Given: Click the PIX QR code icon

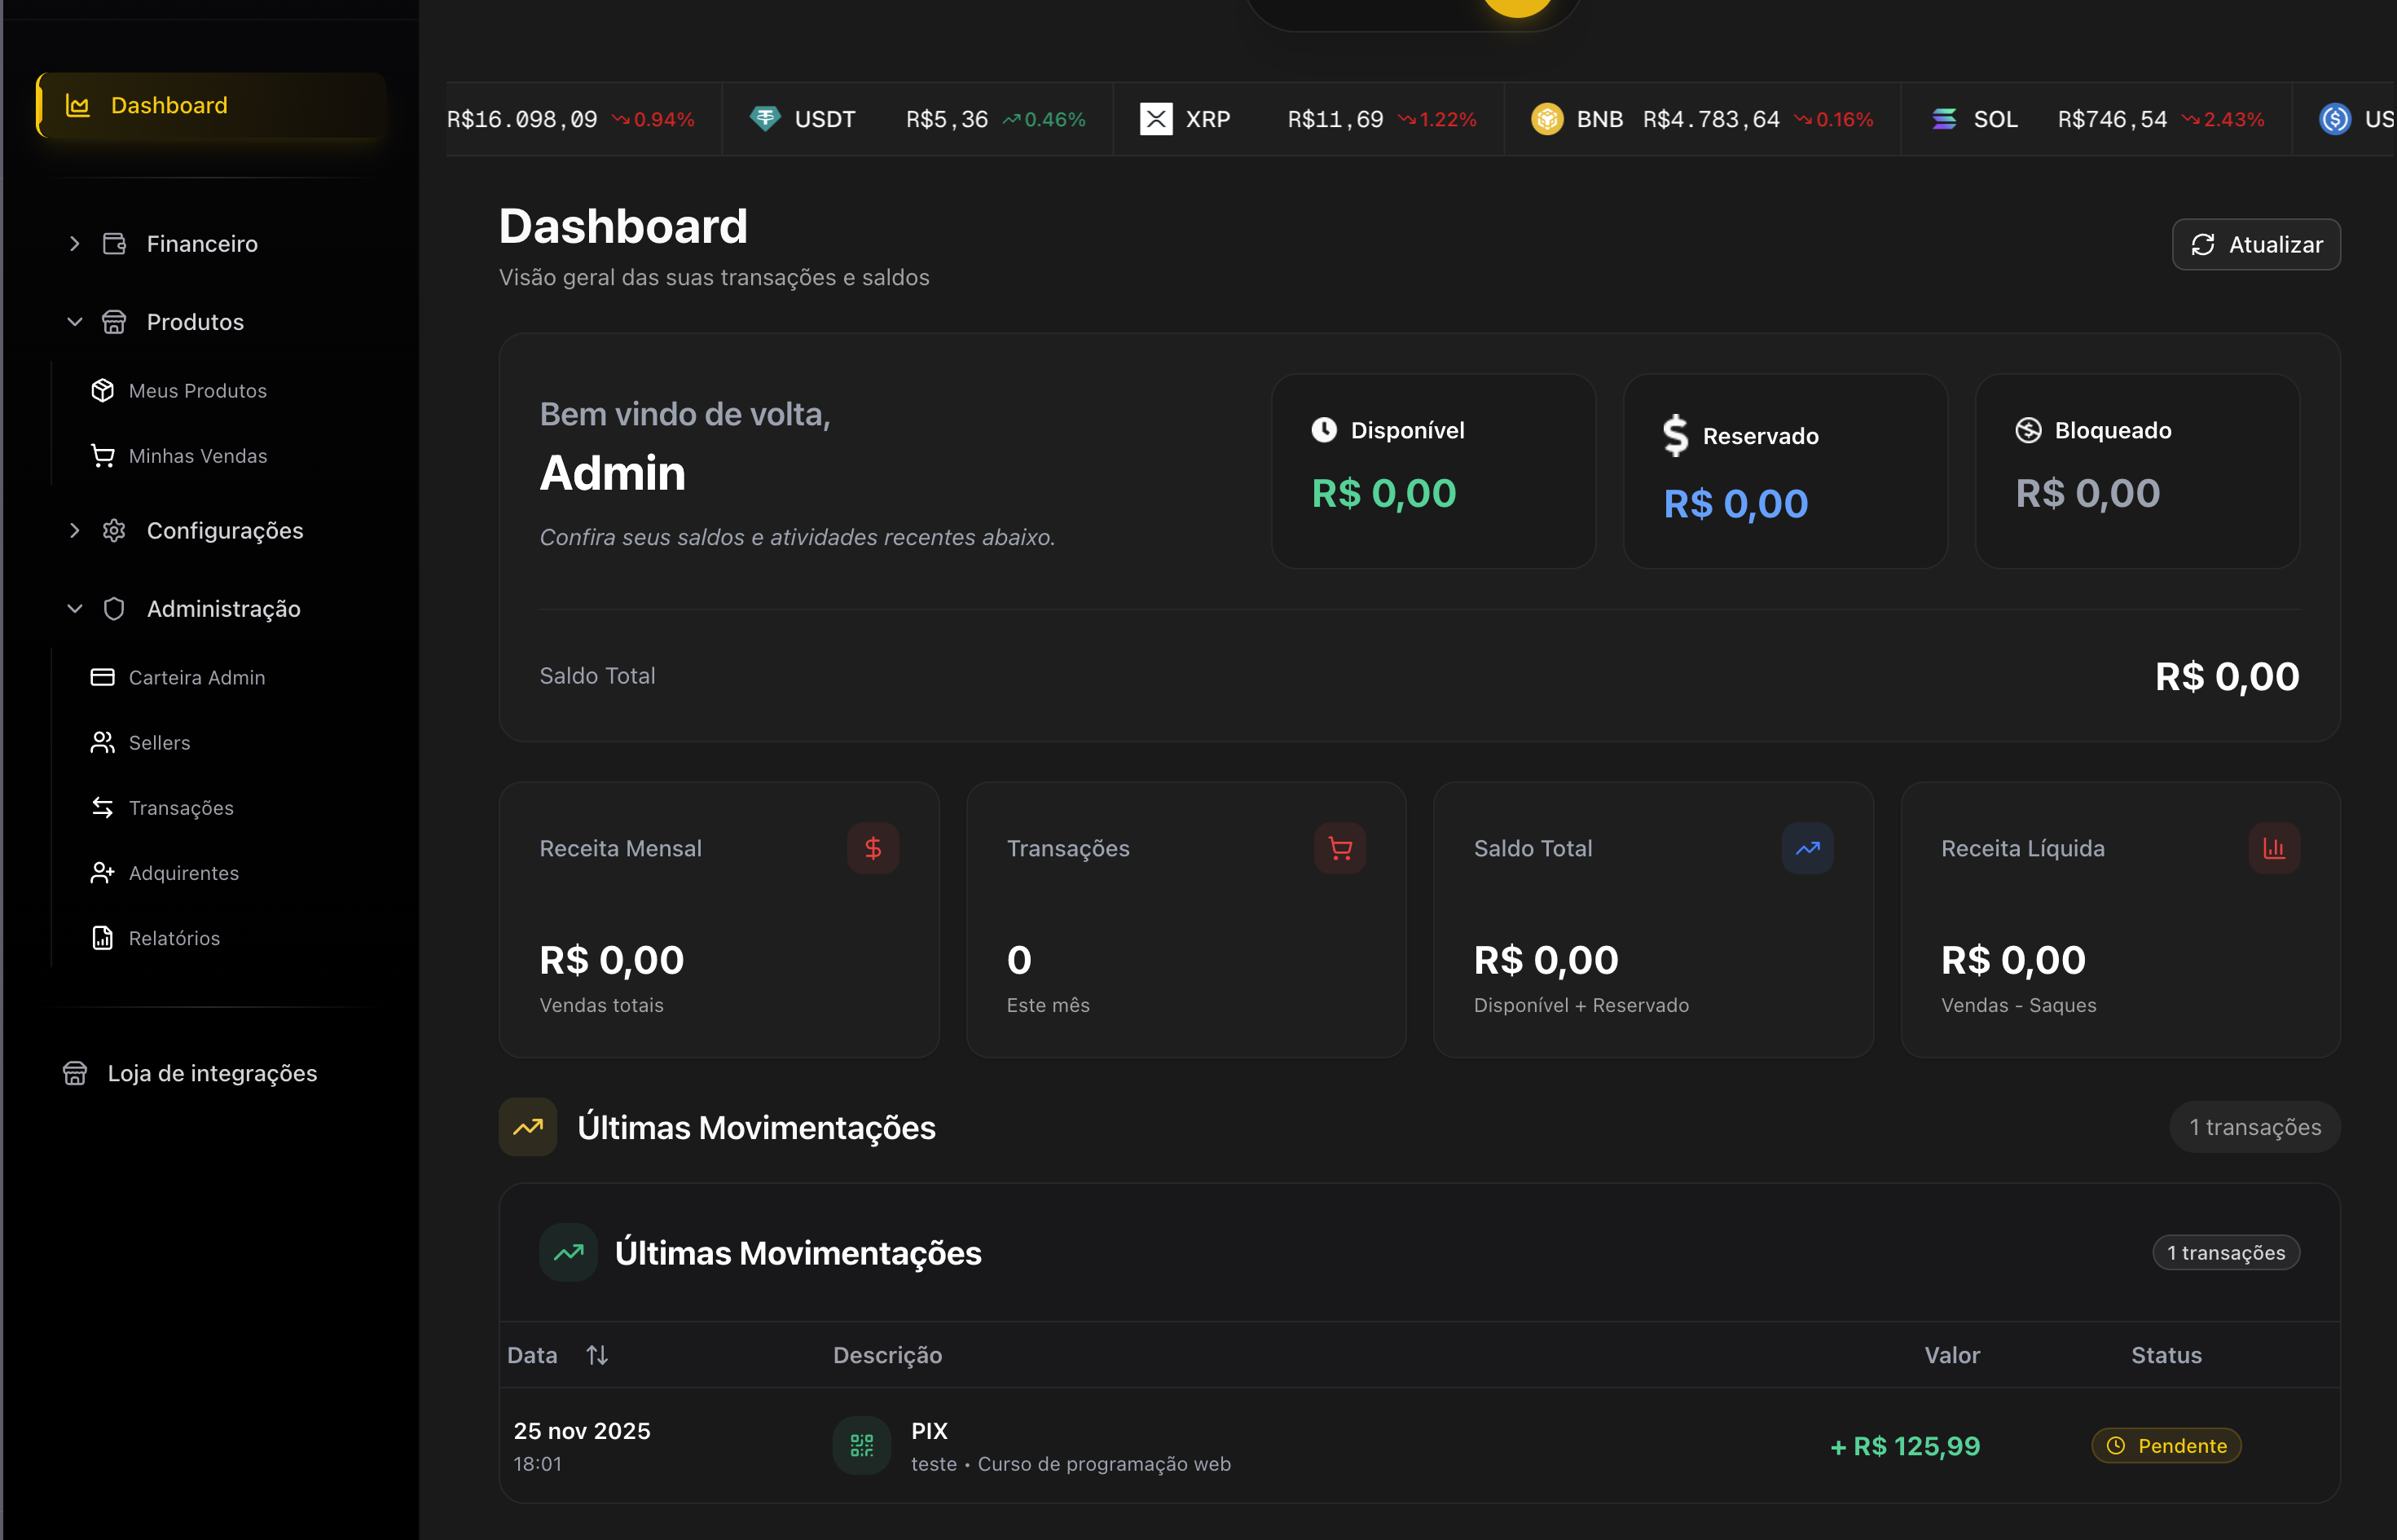Looking at the screenshot, I should pos(861,1445).
